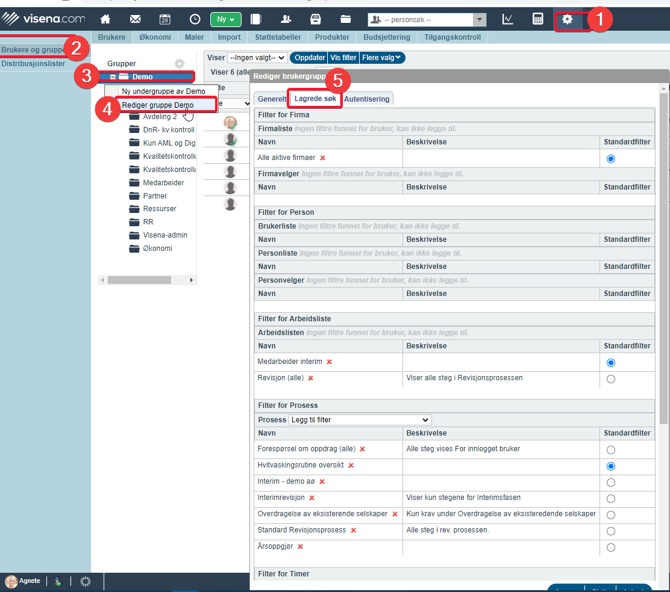This screenshot has width=670, height=592.
Task: Choose Rediger gruppe Demo
Action: pyautogui.click(x=157, y=105)
